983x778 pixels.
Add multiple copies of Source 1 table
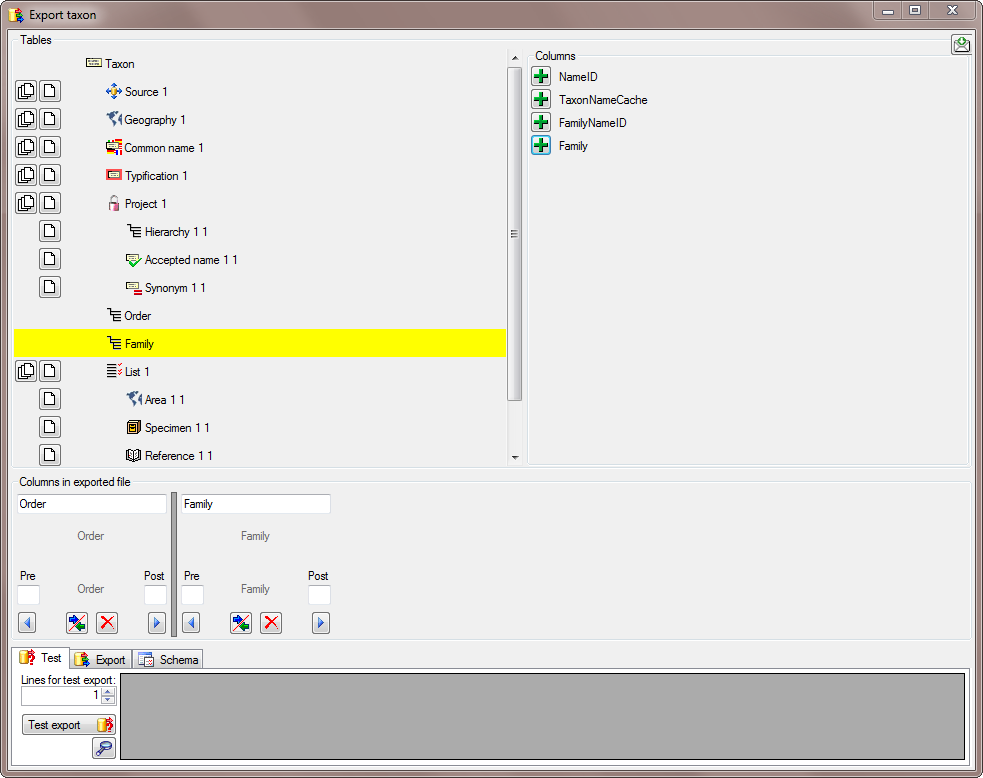(26, 92)
